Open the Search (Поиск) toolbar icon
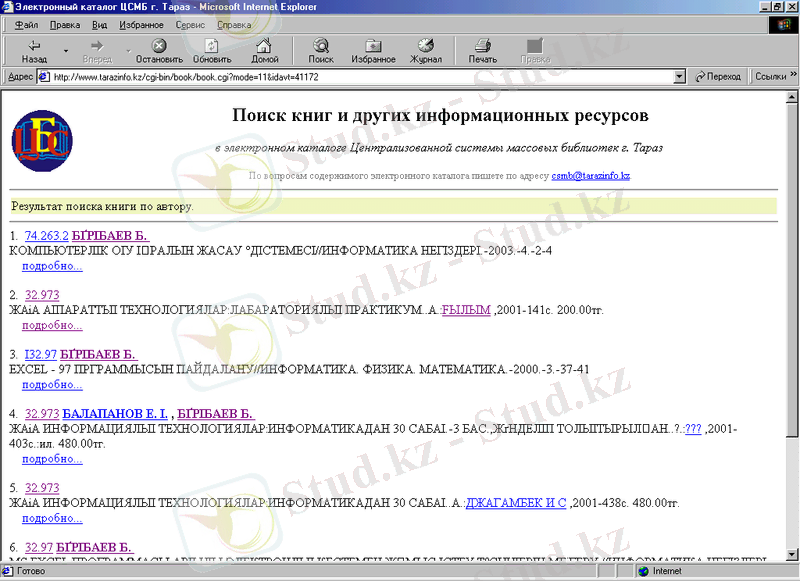This screenshot has width=800, height=581. click(321, 46)
